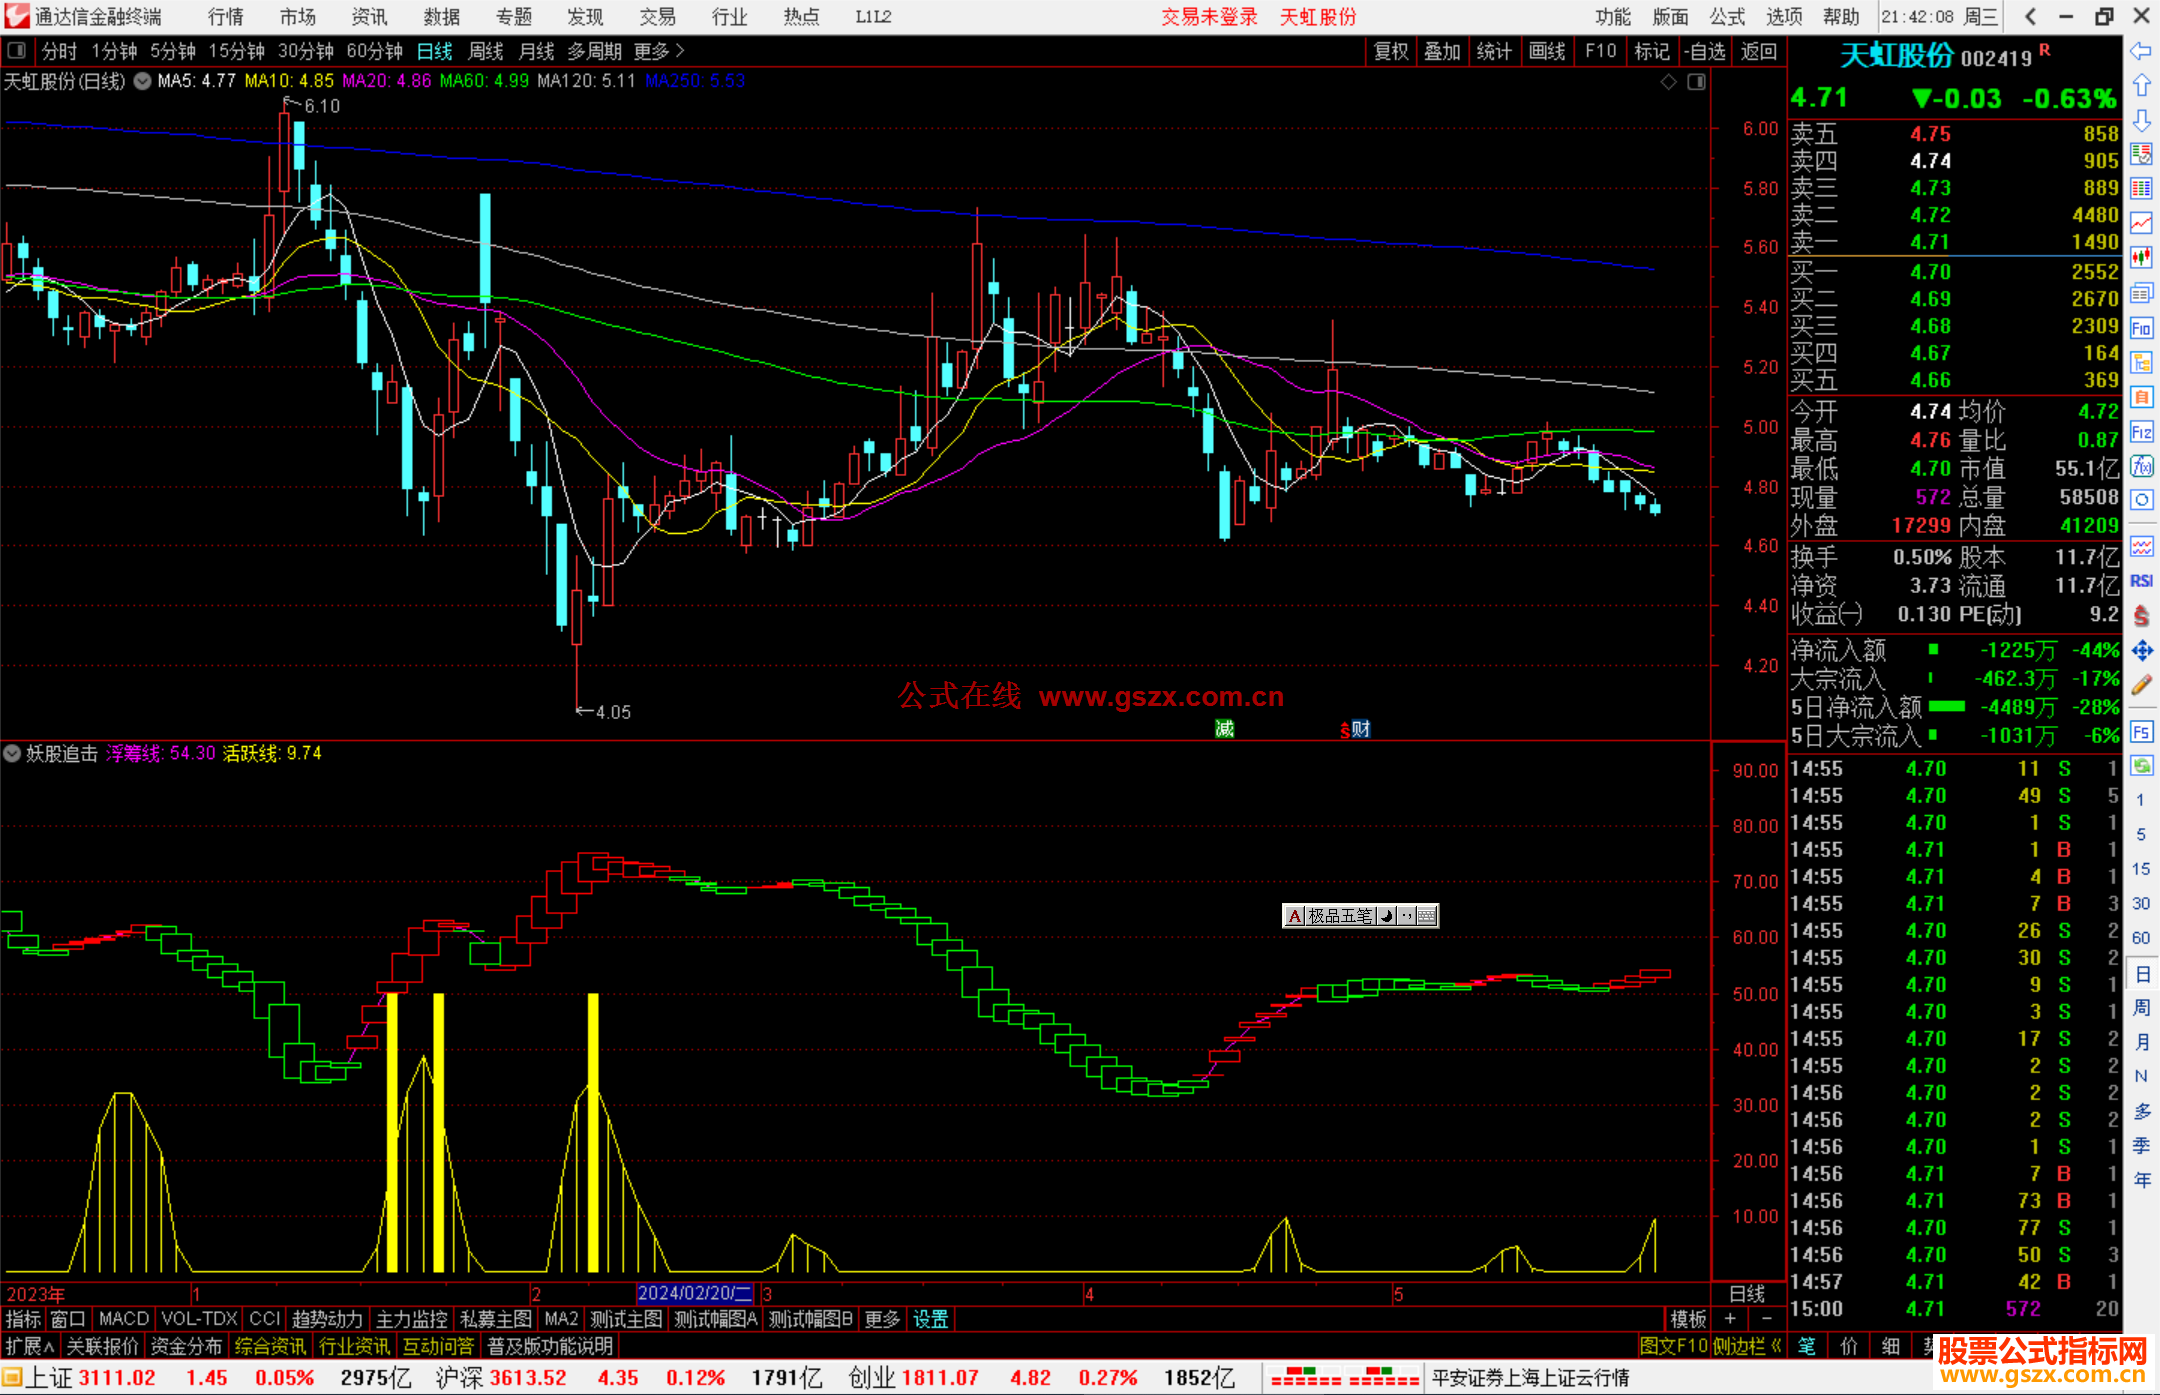
Task: Expand the 扩展 panel at bottom left
Action: click(x=30, y=1346)
